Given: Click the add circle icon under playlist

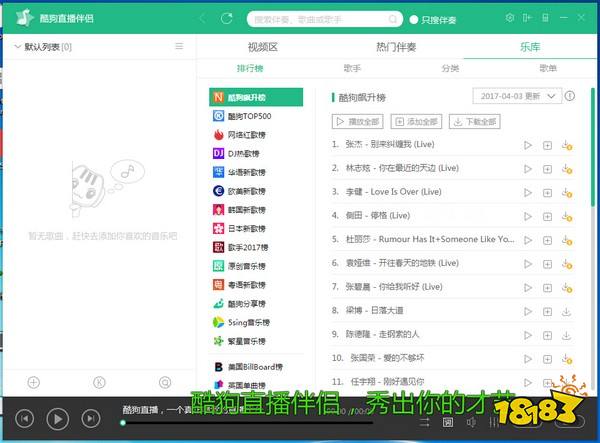Looking at the screenshot, I should coord(33,382).
